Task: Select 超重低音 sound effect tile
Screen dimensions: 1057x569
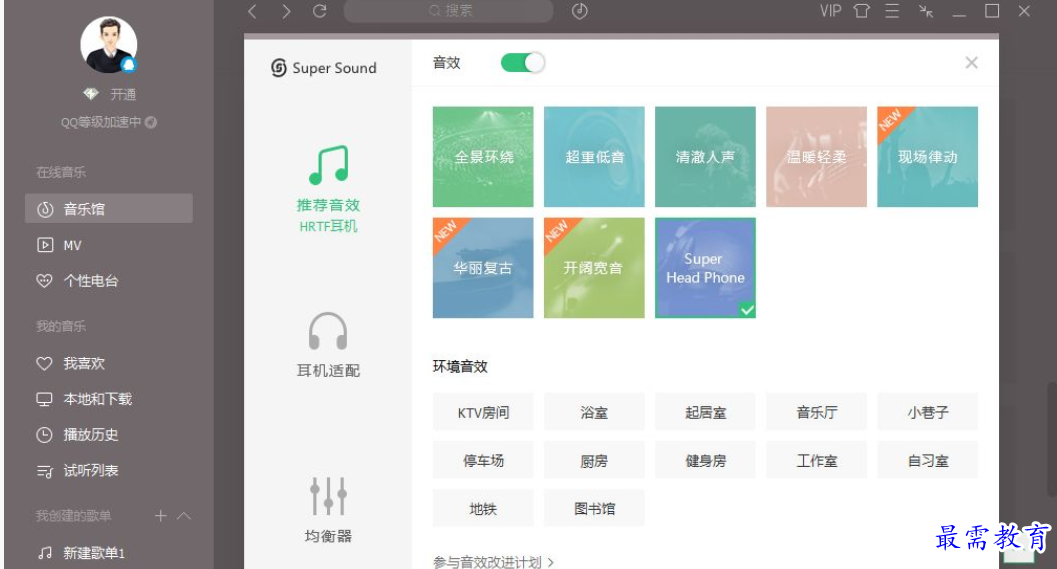Action: point(594,156)
